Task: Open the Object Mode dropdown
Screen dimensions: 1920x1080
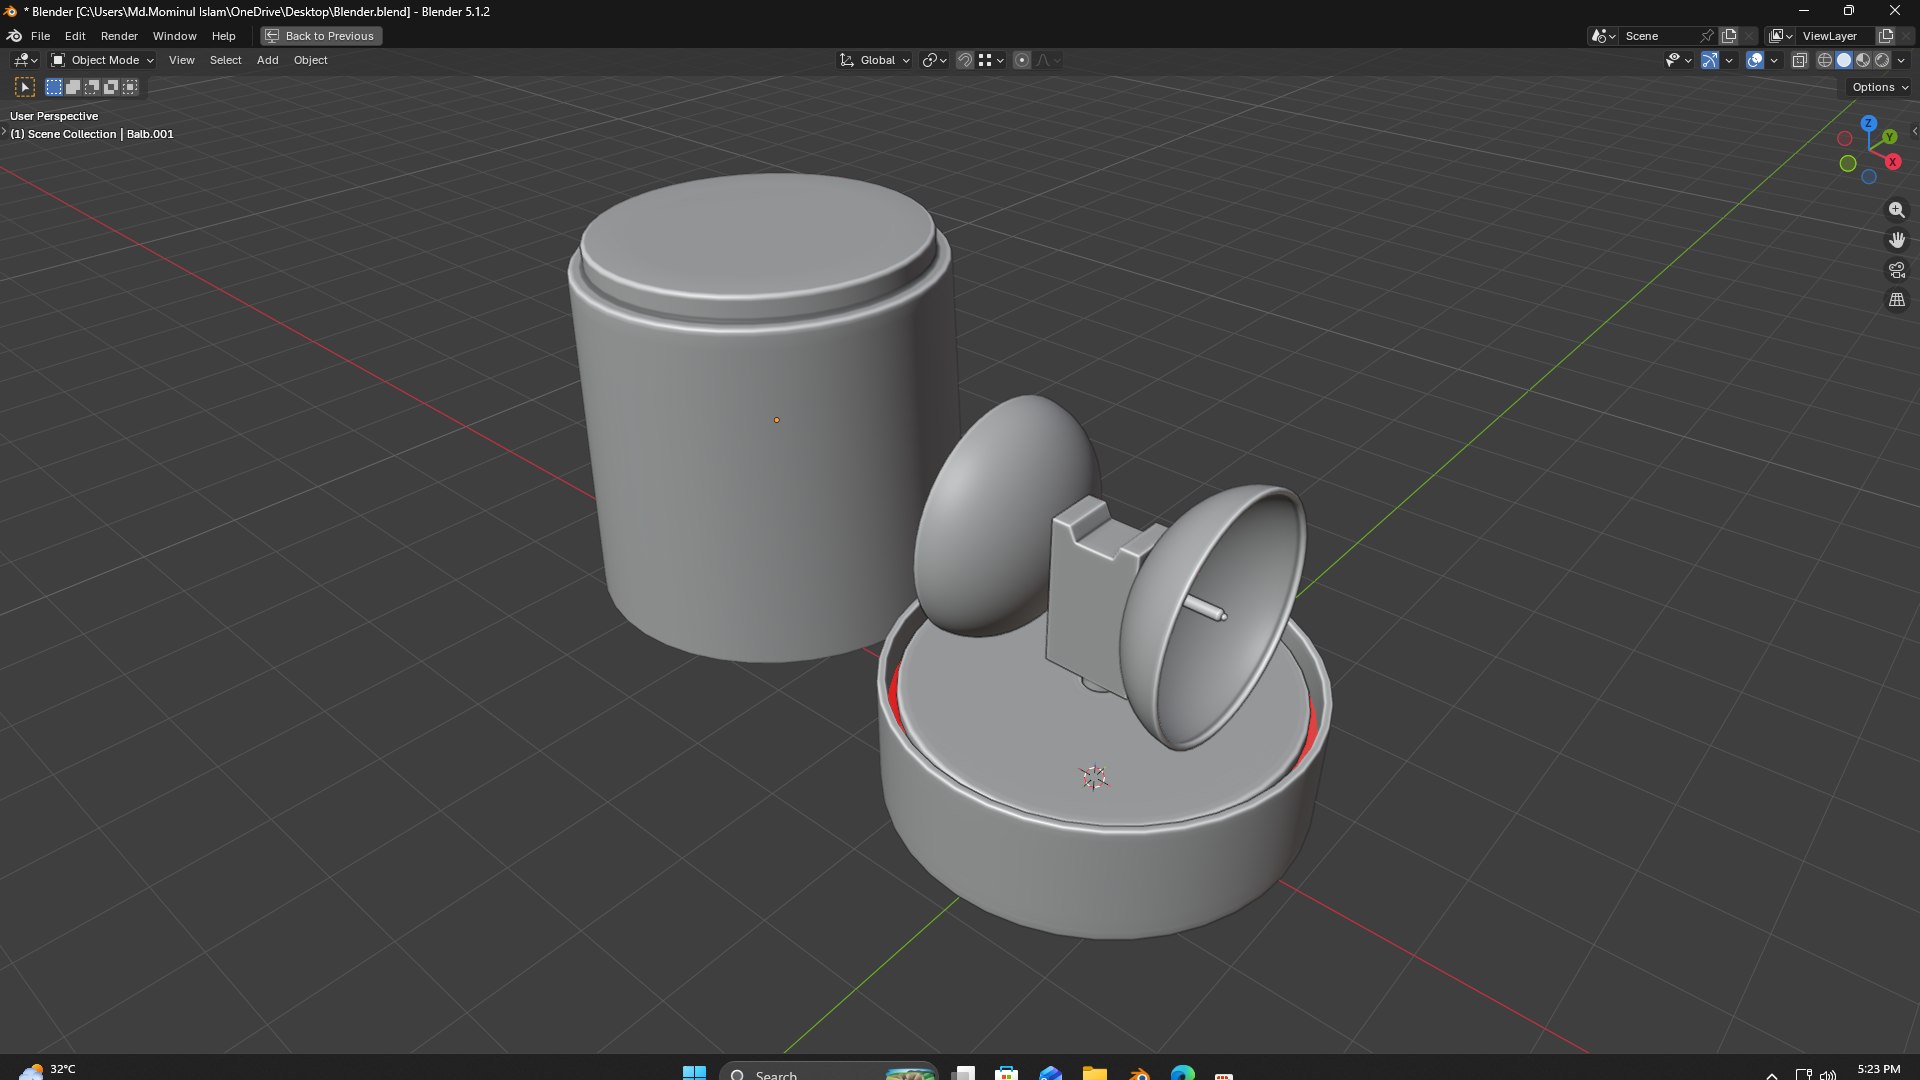Action: pos(102,60)
